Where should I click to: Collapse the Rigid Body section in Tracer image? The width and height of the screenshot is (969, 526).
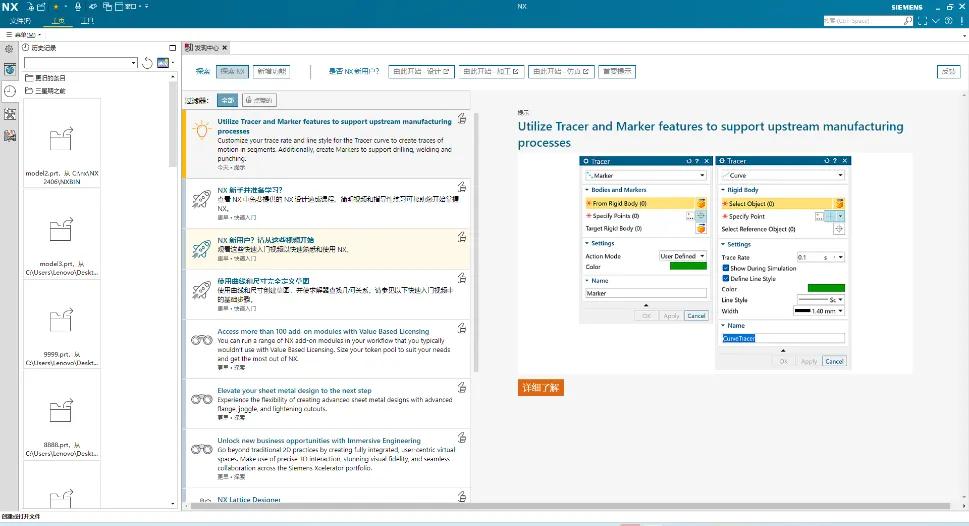pyautogui.click(x=723, y=190)
